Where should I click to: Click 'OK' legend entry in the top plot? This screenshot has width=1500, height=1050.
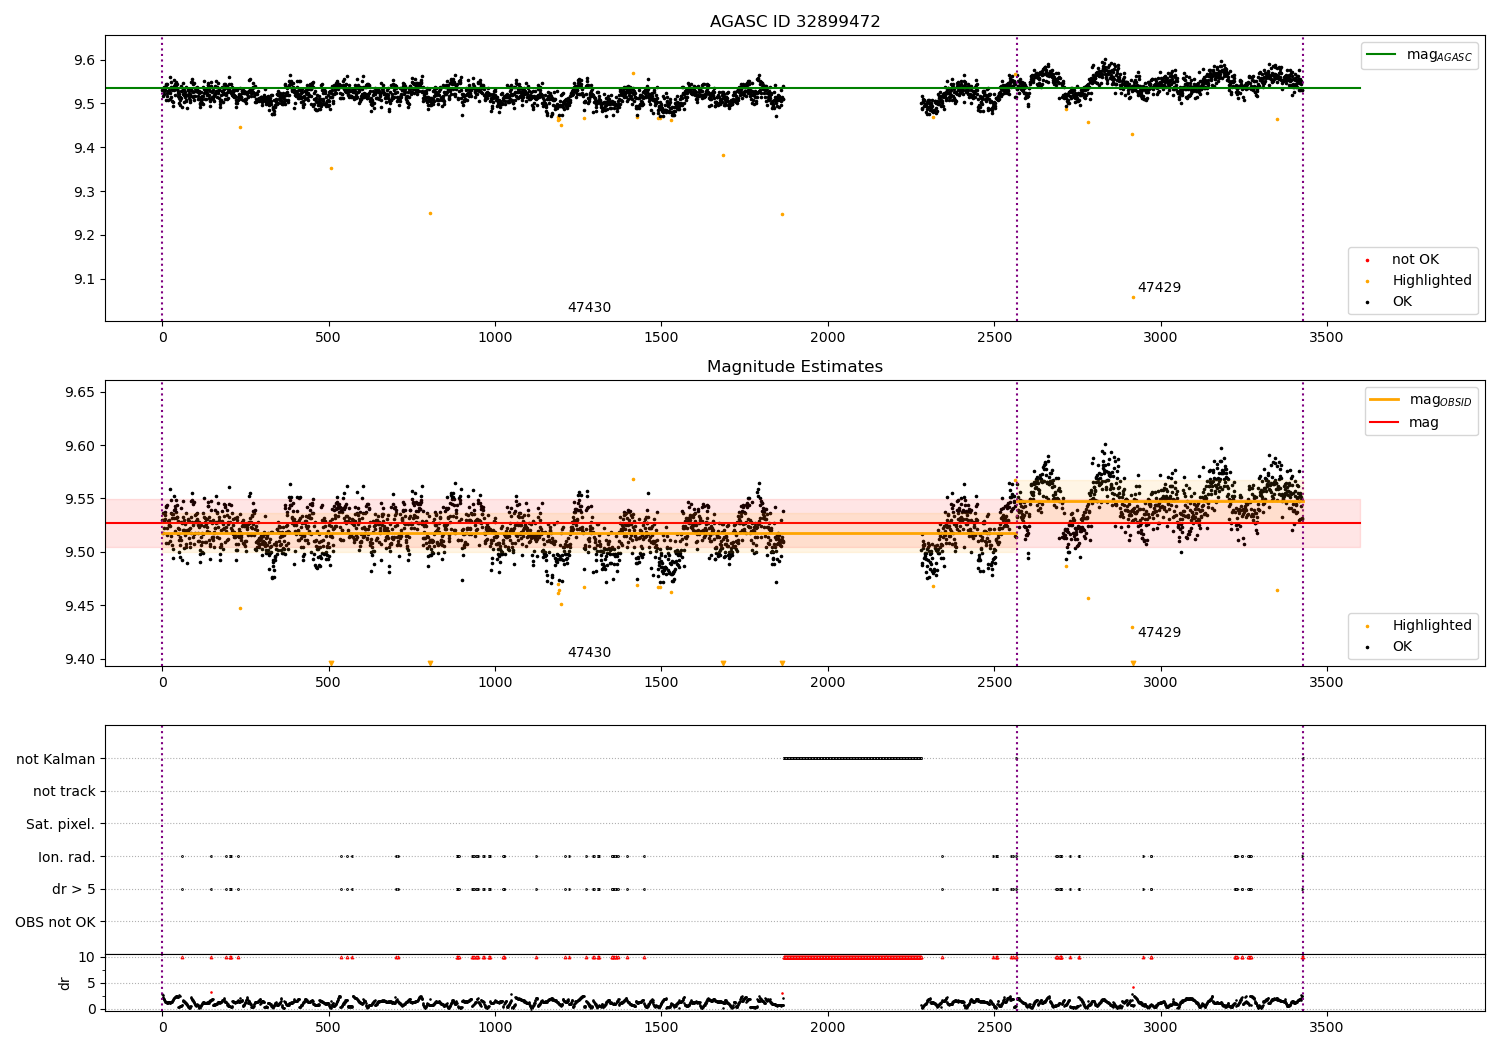1402,302
